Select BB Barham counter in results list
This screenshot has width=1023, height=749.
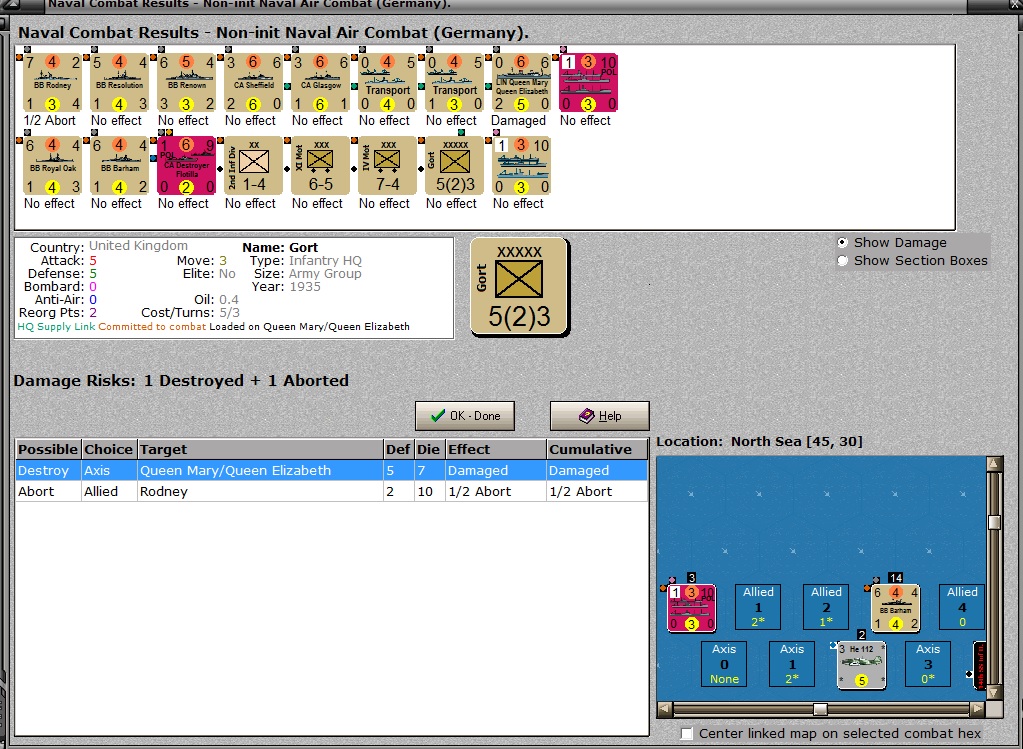click(119, 166)
